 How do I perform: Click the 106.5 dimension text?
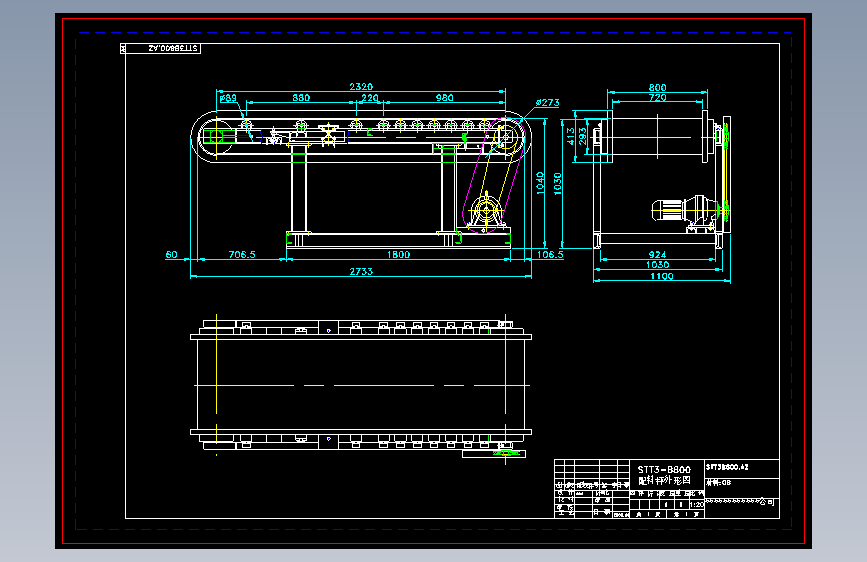click(x=550, y=254)
